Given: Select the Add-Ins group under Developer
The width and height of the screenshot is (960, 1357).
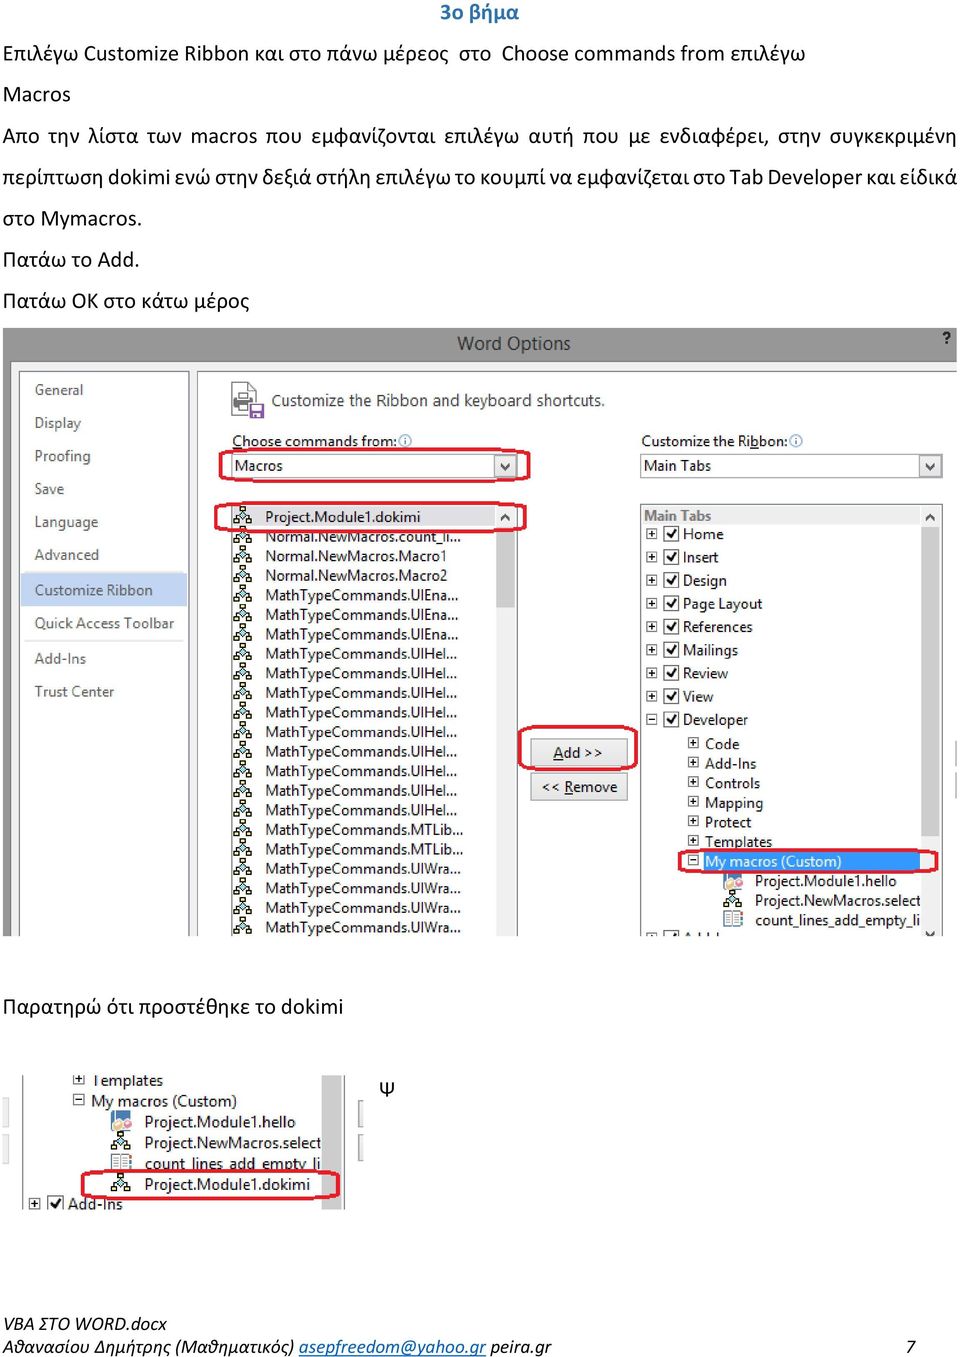Looking at the screenshot, I should click(730, 763).
